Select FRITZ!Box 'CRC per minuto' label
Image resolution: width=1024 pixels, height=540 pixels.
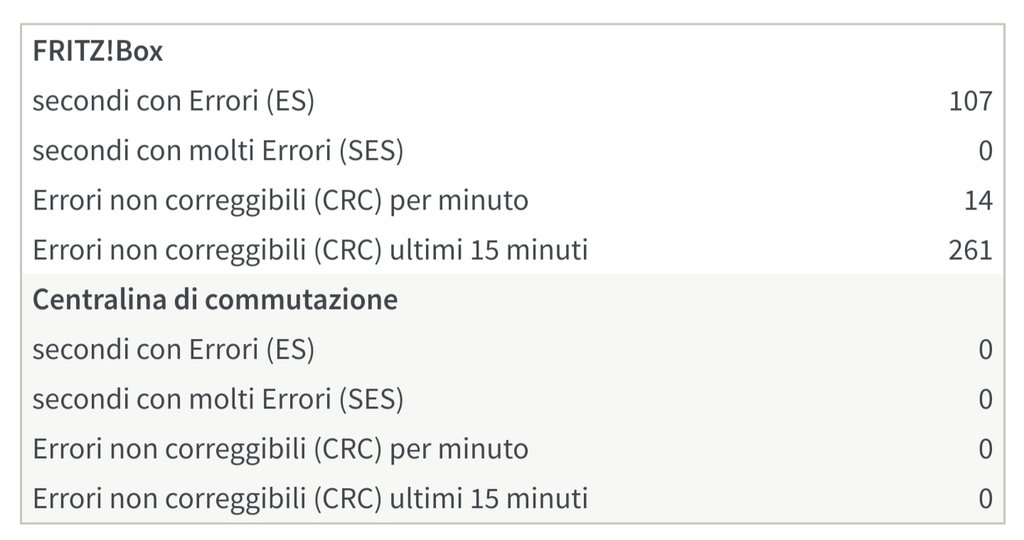280,201
